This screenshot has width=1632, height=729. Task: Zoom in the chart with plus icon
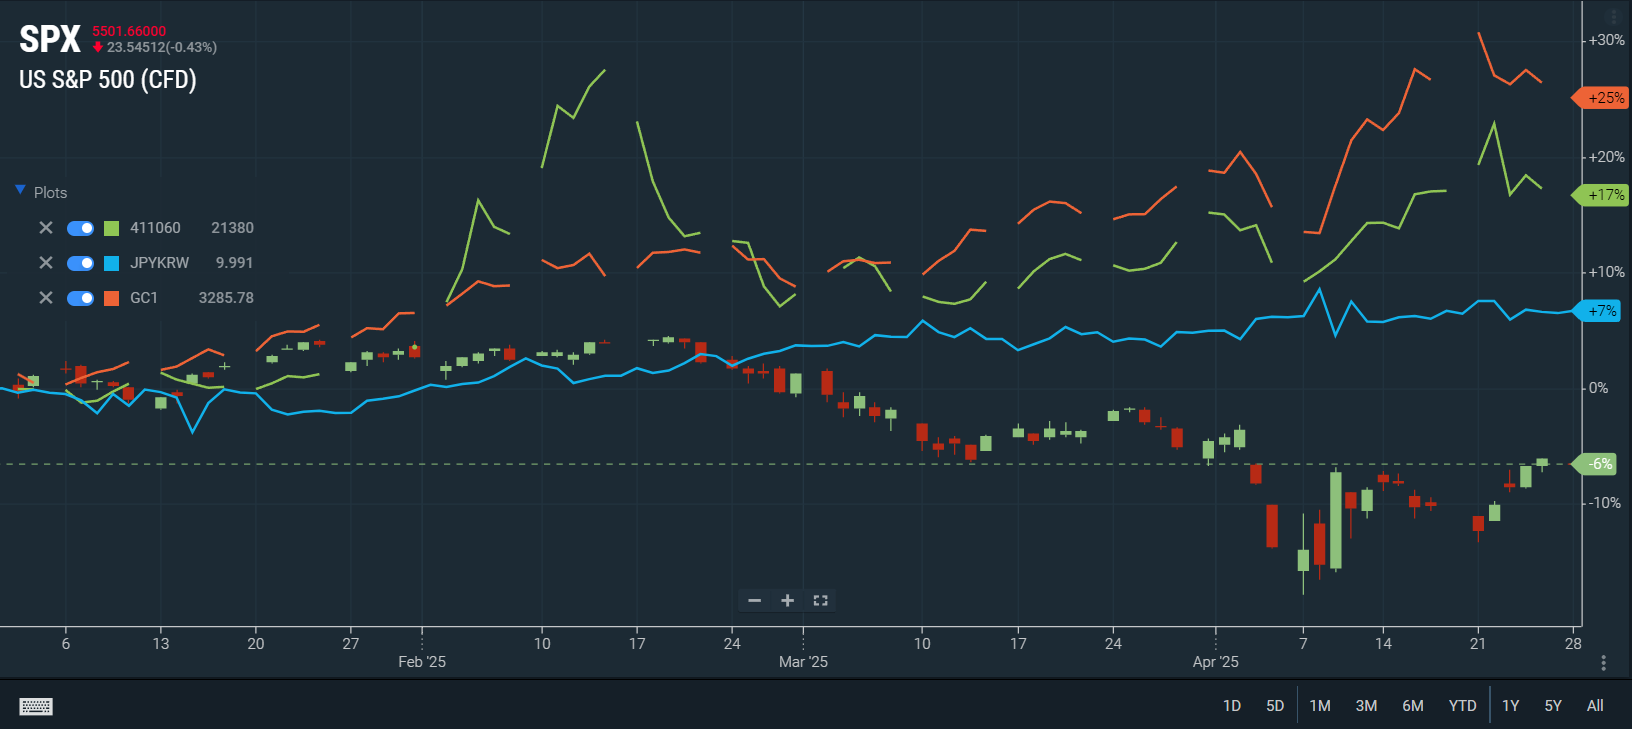point(788,601)
